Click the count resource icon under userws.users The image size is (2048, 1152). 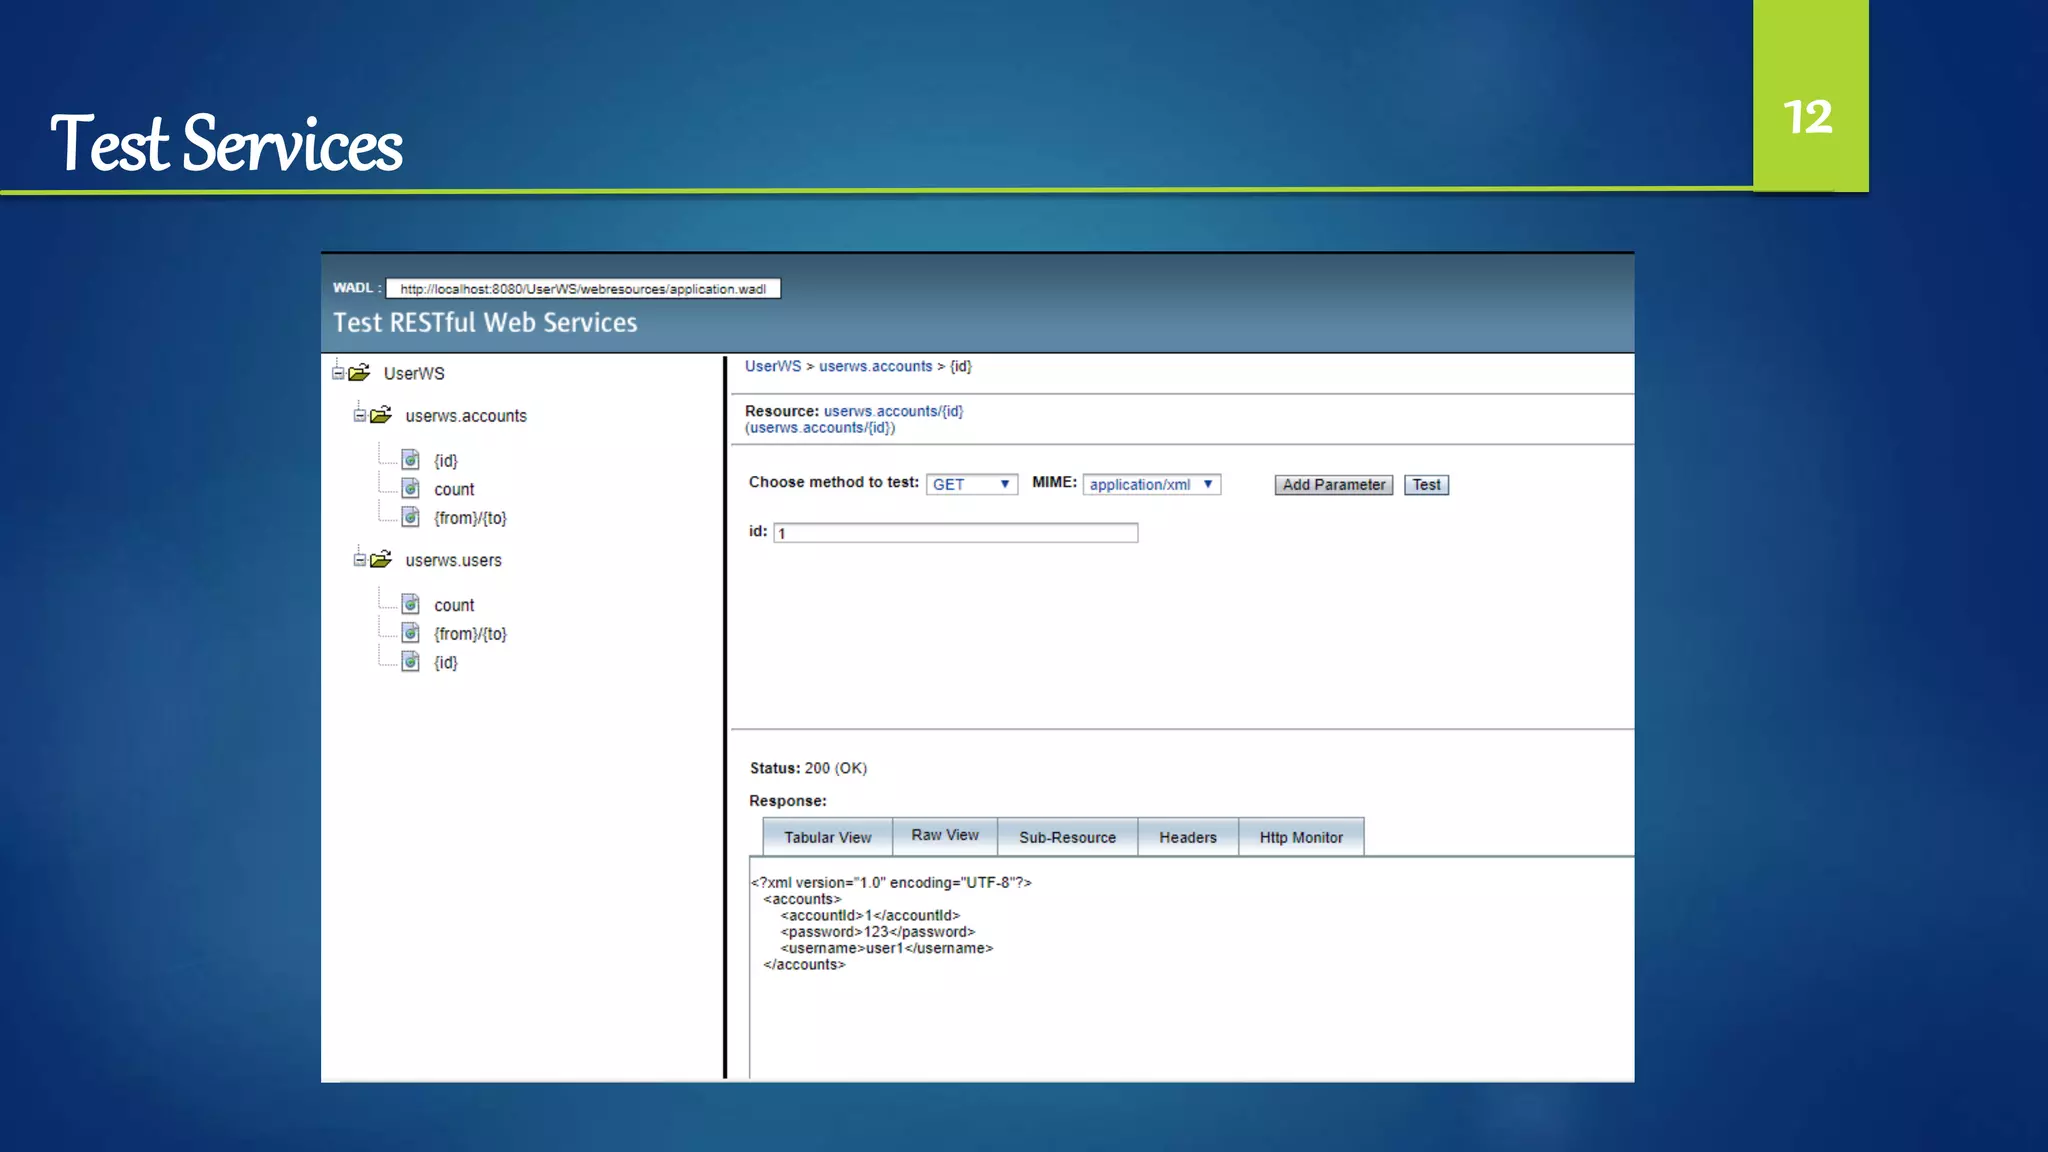point(411,604)
